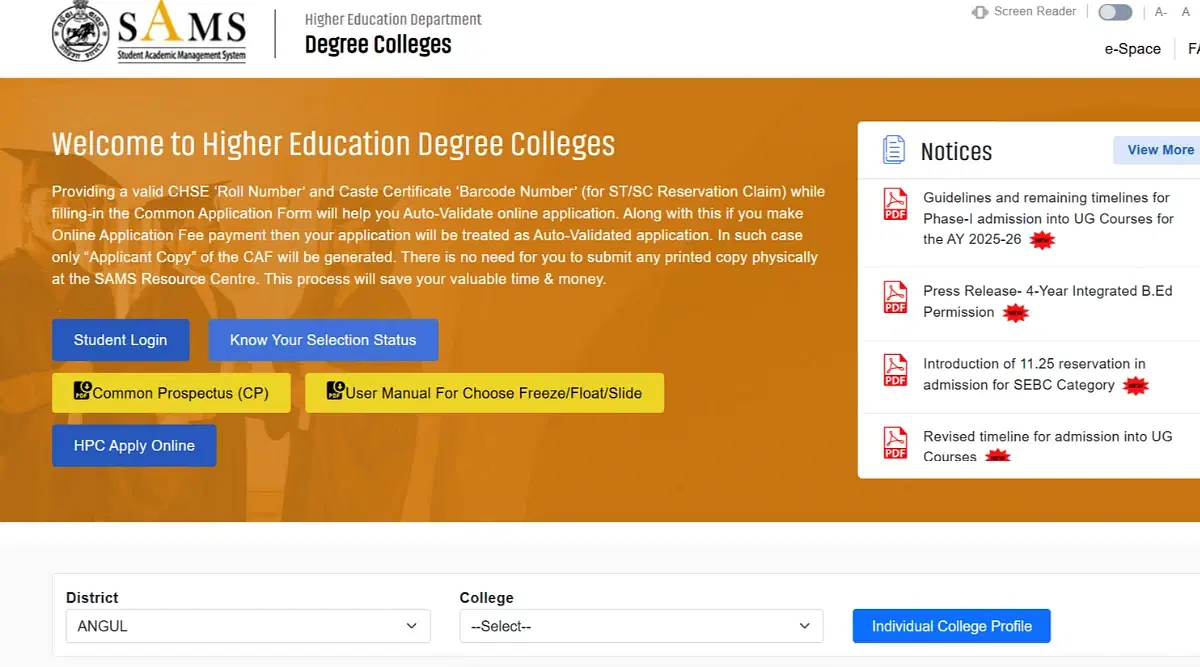Expand the District dropdown showing ANGUL
The image size is (1200, 667).
pyautogui.click(x=248, y=626)
